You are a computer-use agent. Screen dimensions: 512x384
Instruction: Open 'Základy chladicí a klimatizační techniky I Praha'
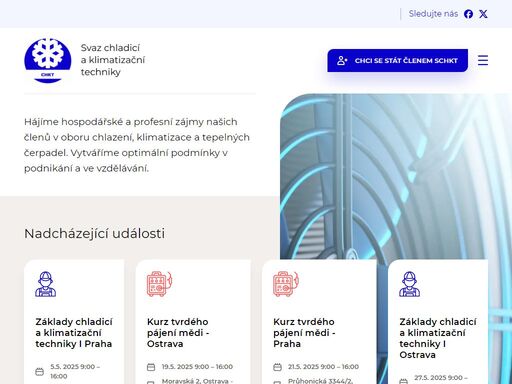click(74, 333)
